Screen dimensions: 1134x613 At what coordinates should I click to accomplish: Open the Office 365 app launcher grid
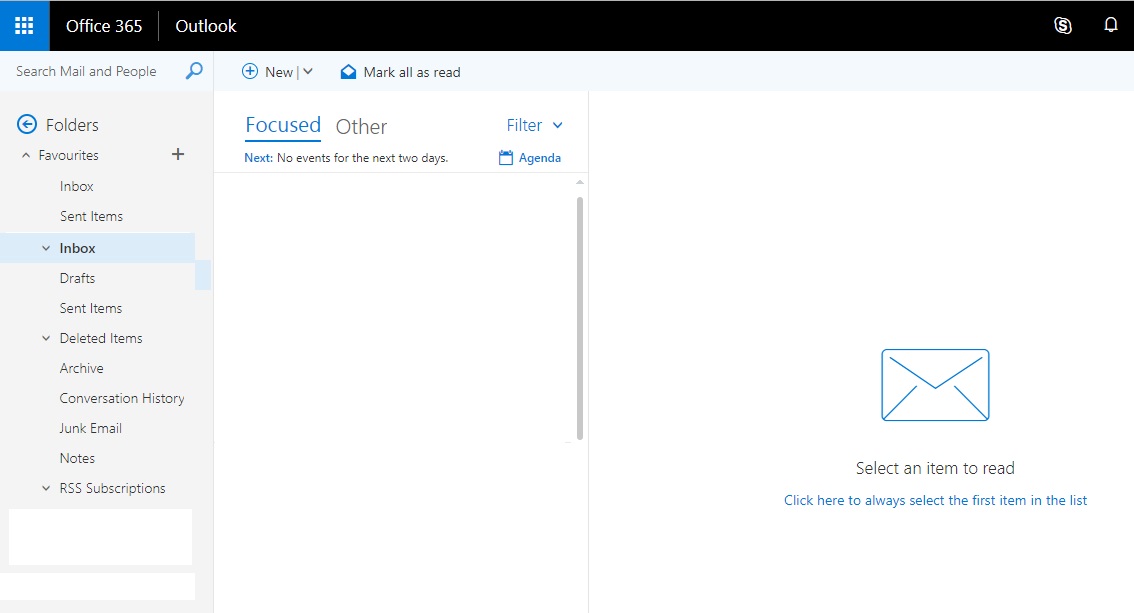24,26
